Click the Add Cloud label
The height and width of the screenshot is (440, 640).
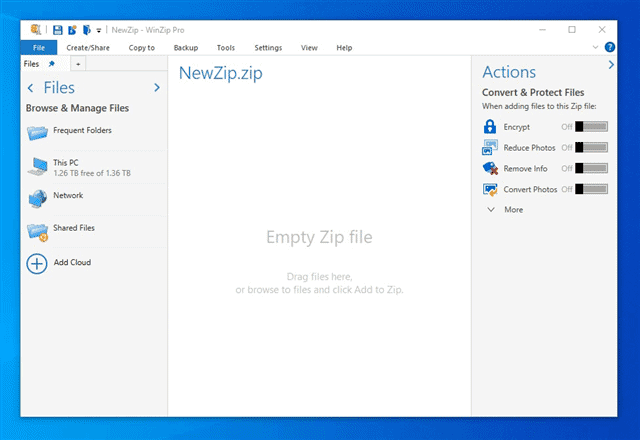(72, 262)
